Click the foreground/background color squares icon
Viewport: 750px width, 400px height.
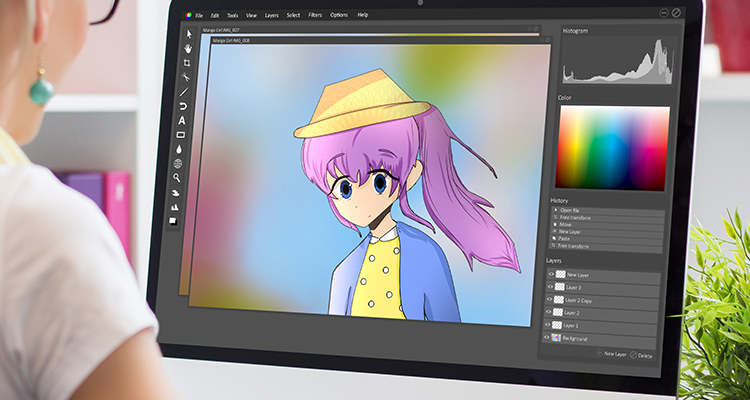(173, 221)
